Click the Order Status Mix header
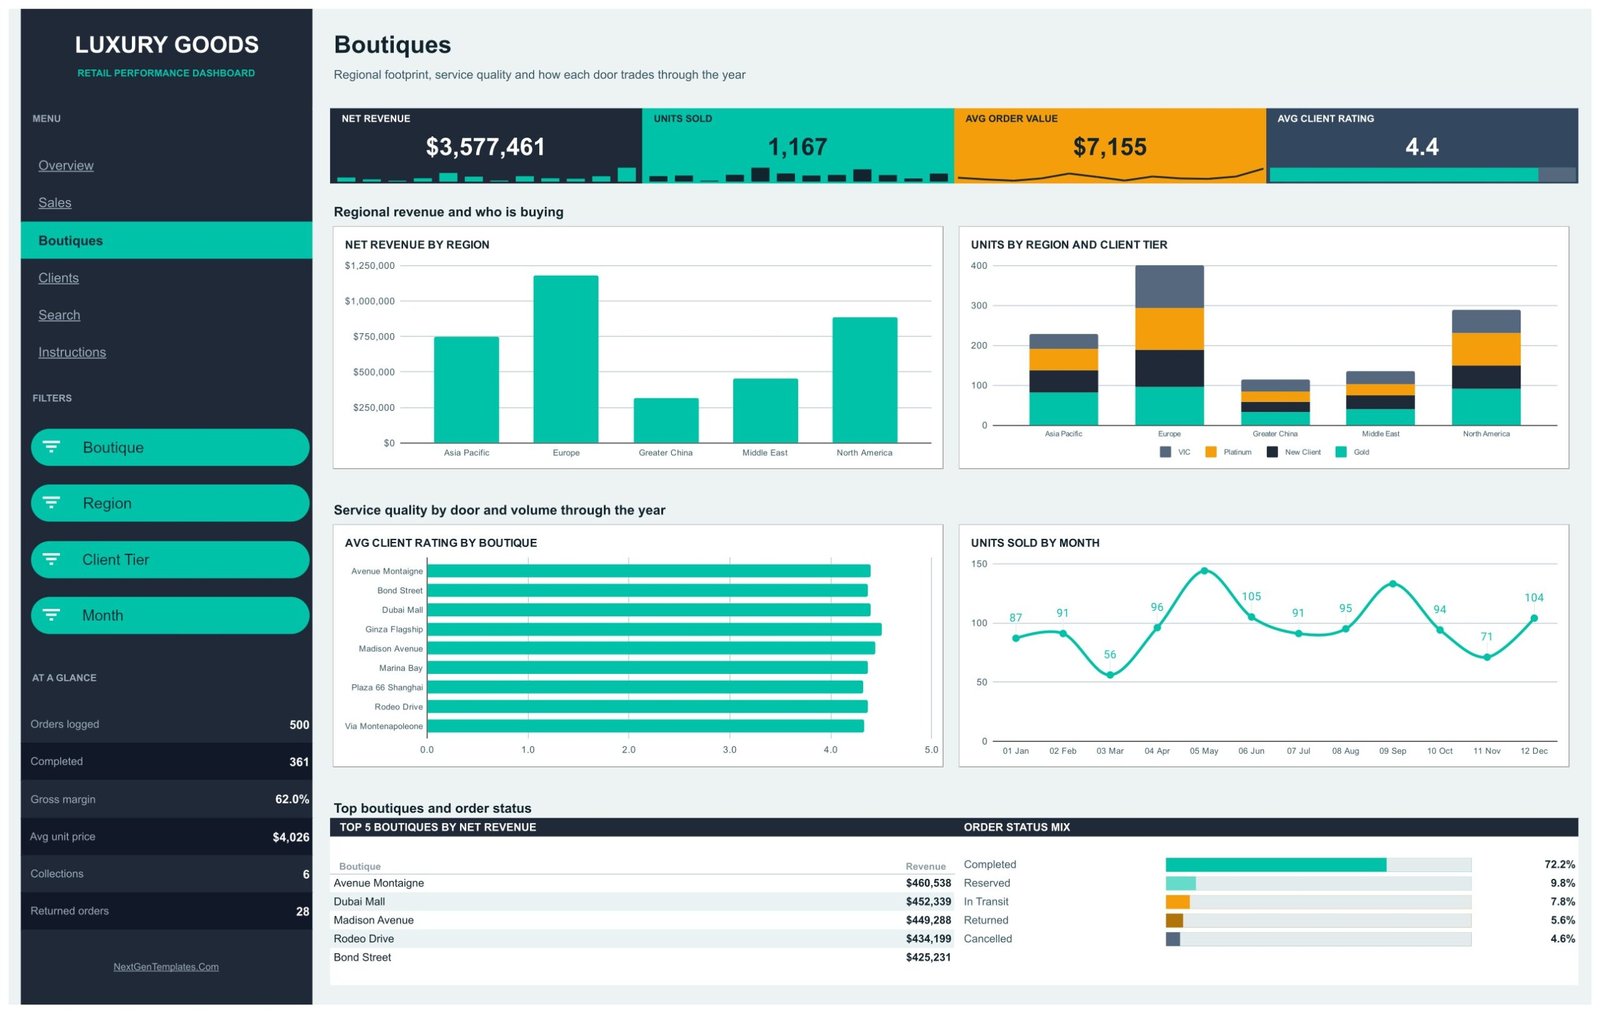 point(1017,827)
